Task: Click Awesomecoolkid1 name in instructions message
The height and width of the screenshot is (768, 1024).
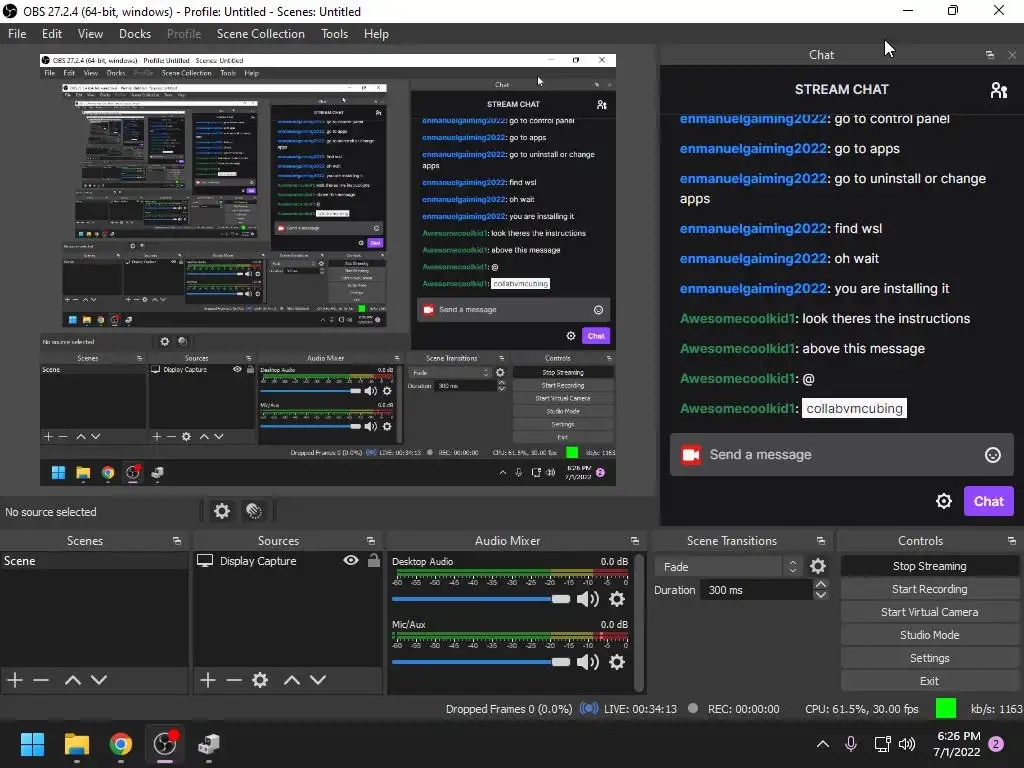Action: 737,318
